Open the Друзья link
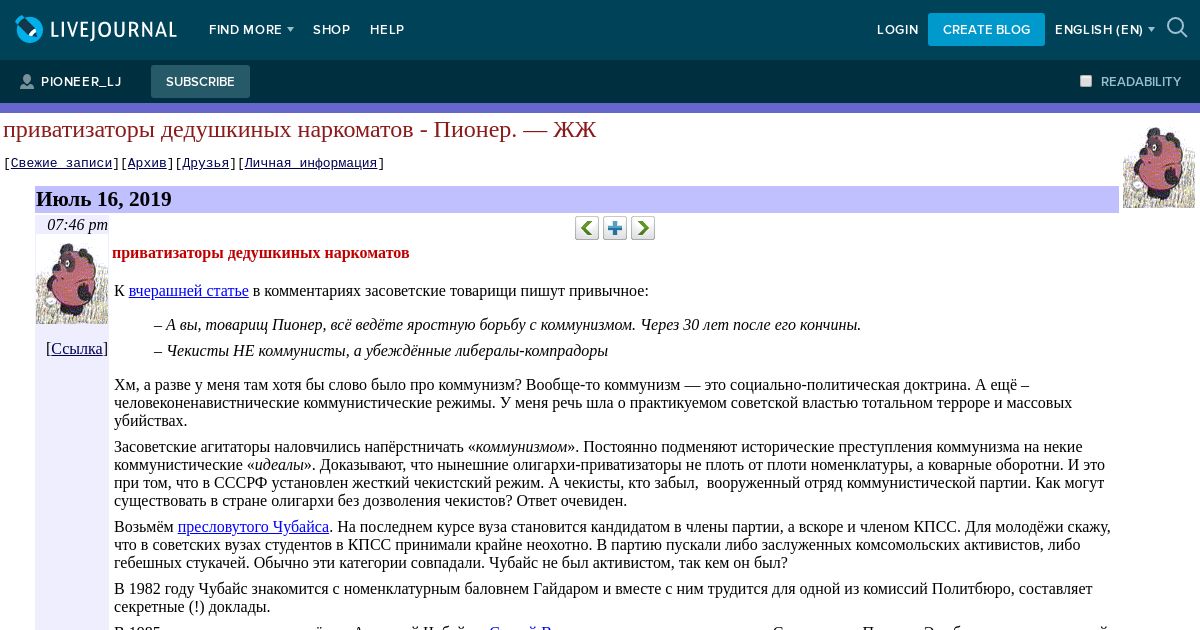The width and height of the screenshot is (1200, 630). click(x=205, y=163)
